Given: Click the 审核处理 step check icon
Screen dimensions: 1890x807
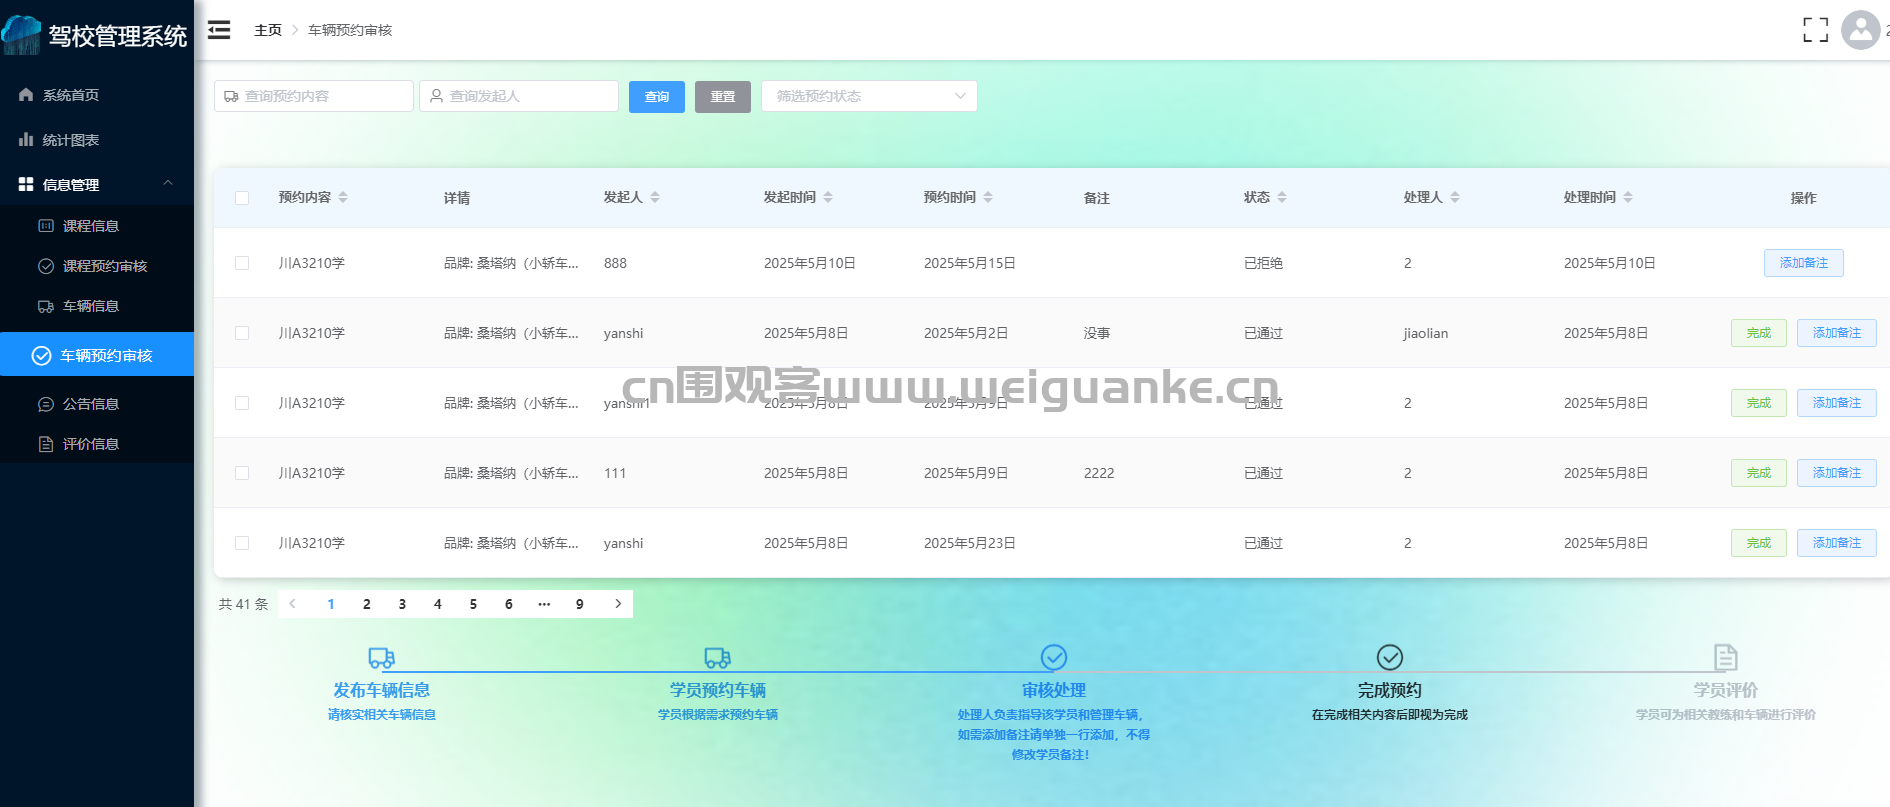Looking at the screenshot, I should tap(1054, 657).
